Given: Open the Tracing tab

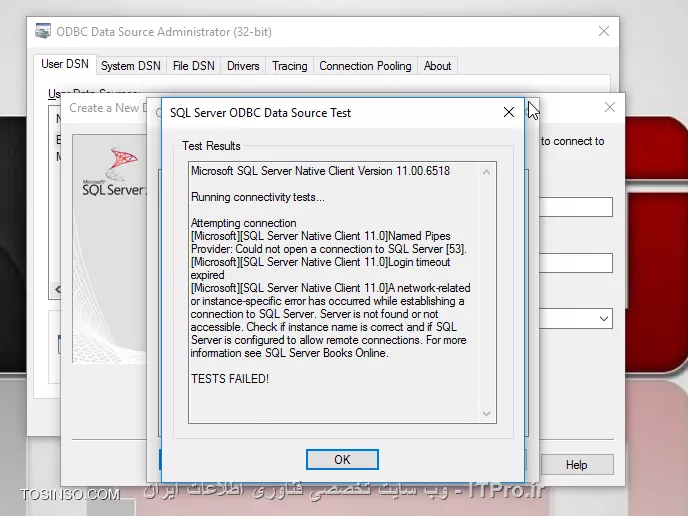Looking at the screenshot, I should [290, 66].
